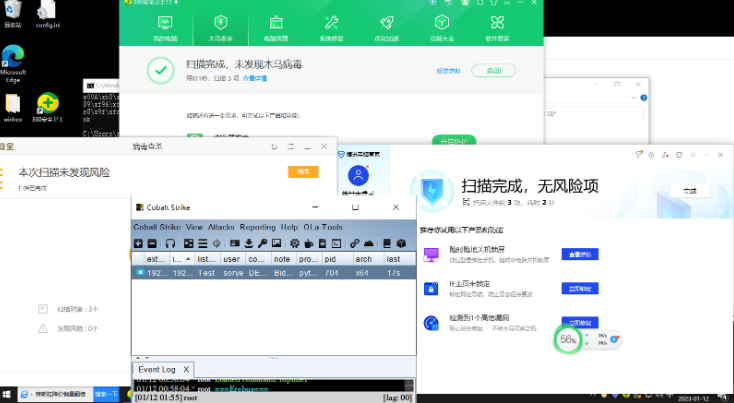734x403 pixels.
Task: Switch to session table view icon
Action: tap(202, 243)
